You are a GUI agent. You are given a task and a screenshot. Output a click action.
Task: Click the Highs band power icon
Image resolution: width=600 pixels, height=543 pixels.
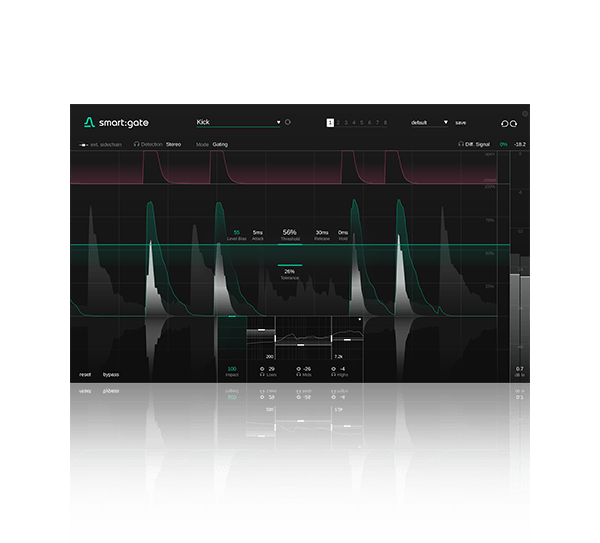(x=333, y=369)
